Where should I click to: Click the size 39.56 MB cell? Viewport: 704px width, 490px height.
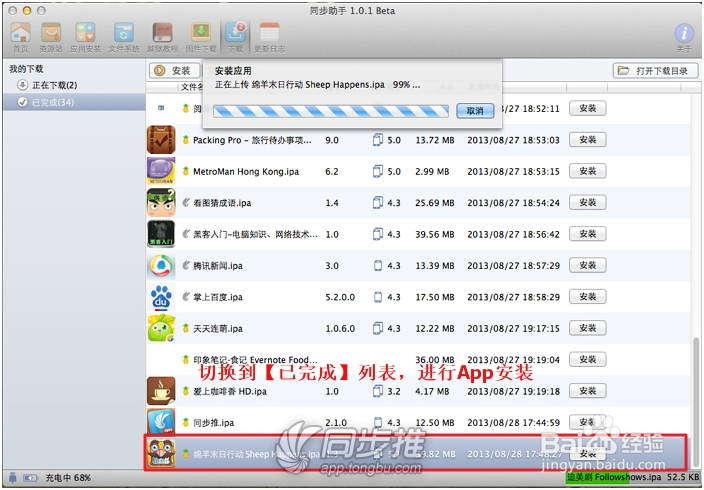coord(435,234)
